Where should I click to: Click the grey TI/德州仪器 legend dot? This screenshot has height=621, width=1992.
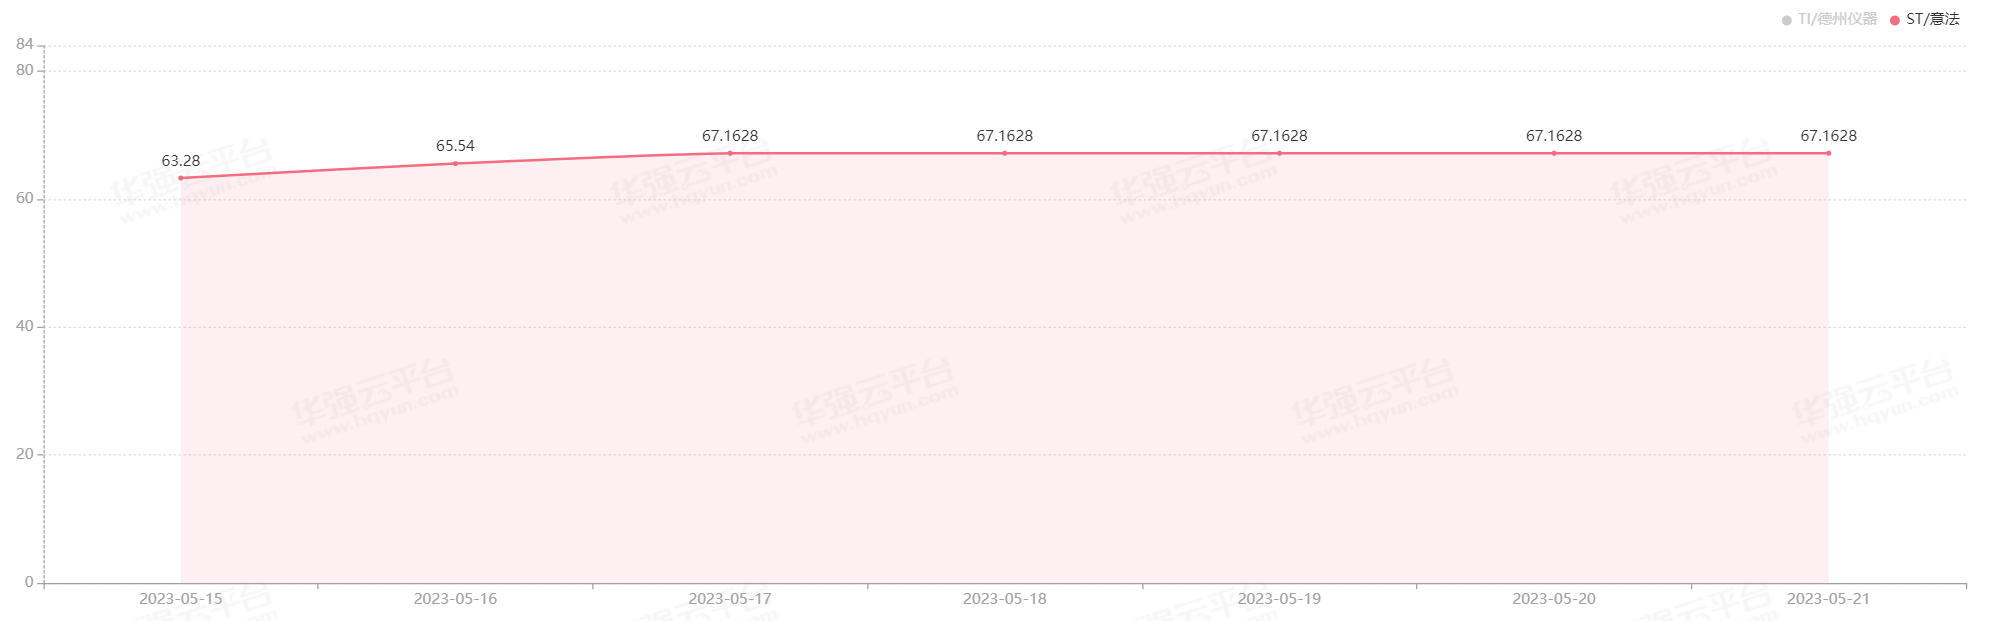1786,20
